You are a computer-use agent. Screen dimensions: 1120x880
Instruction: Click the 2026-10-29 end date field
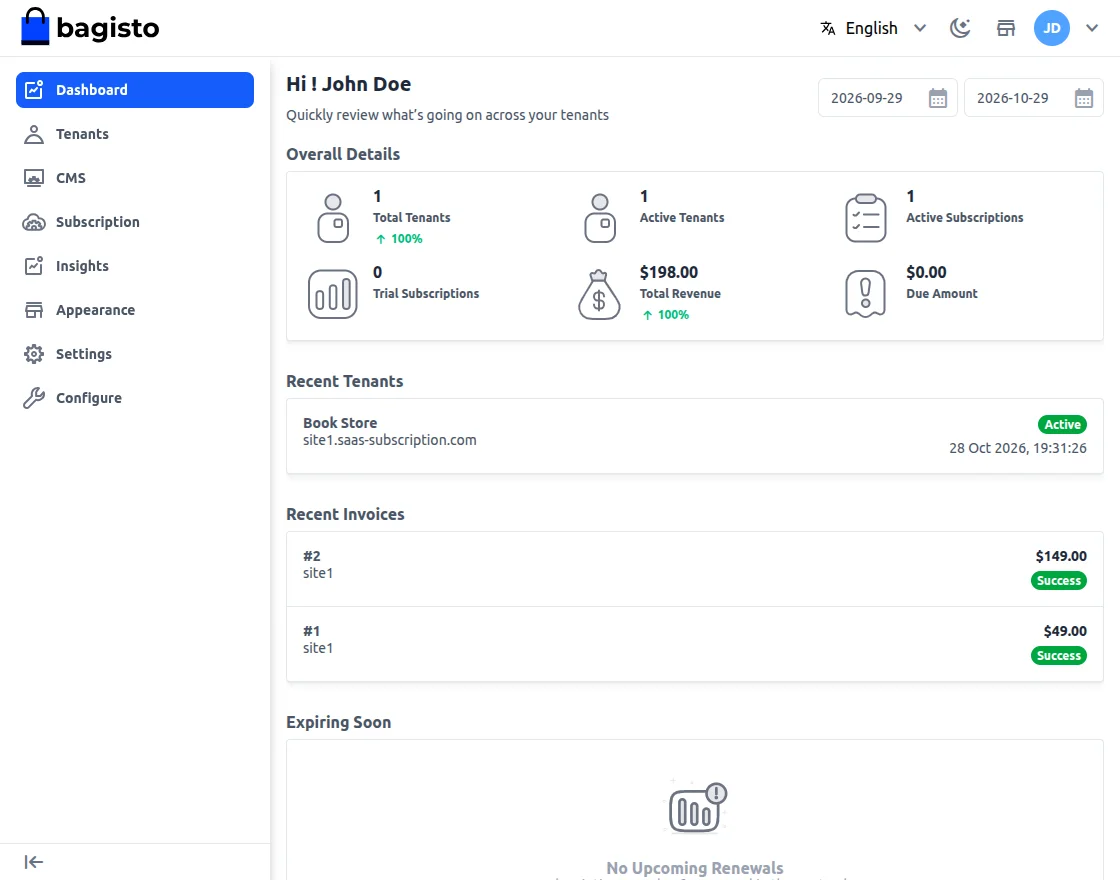tap(1034, 98)
